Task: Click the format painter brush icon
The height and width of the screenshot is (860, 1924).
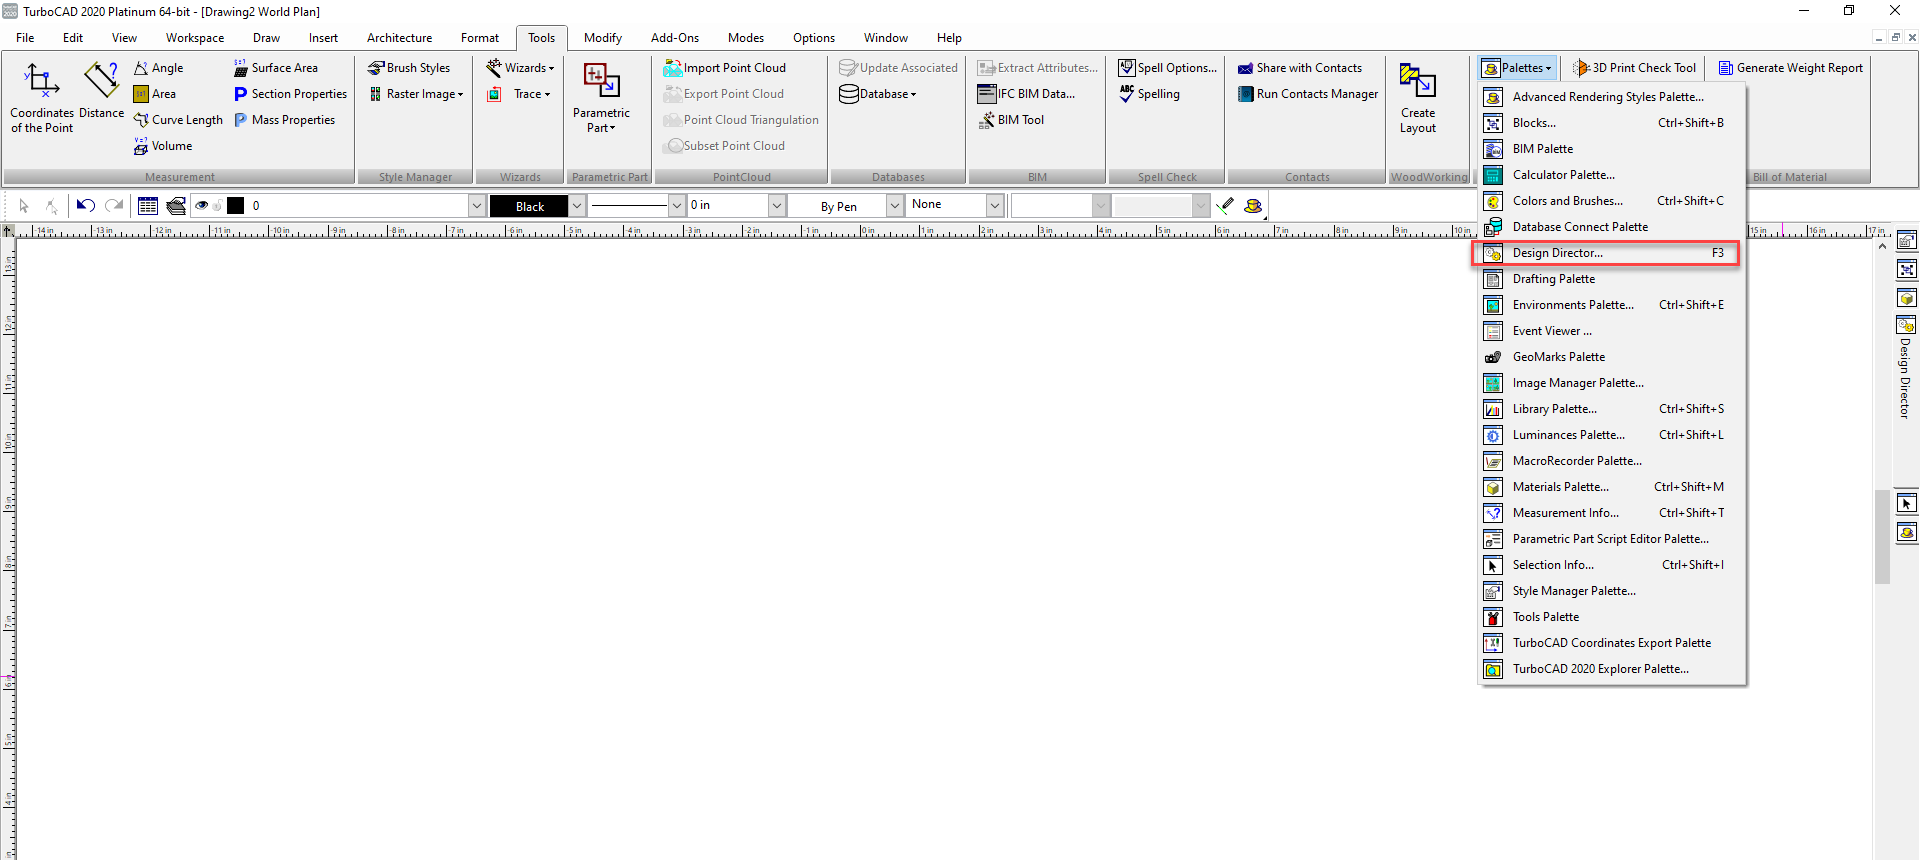Action: 1225,206
